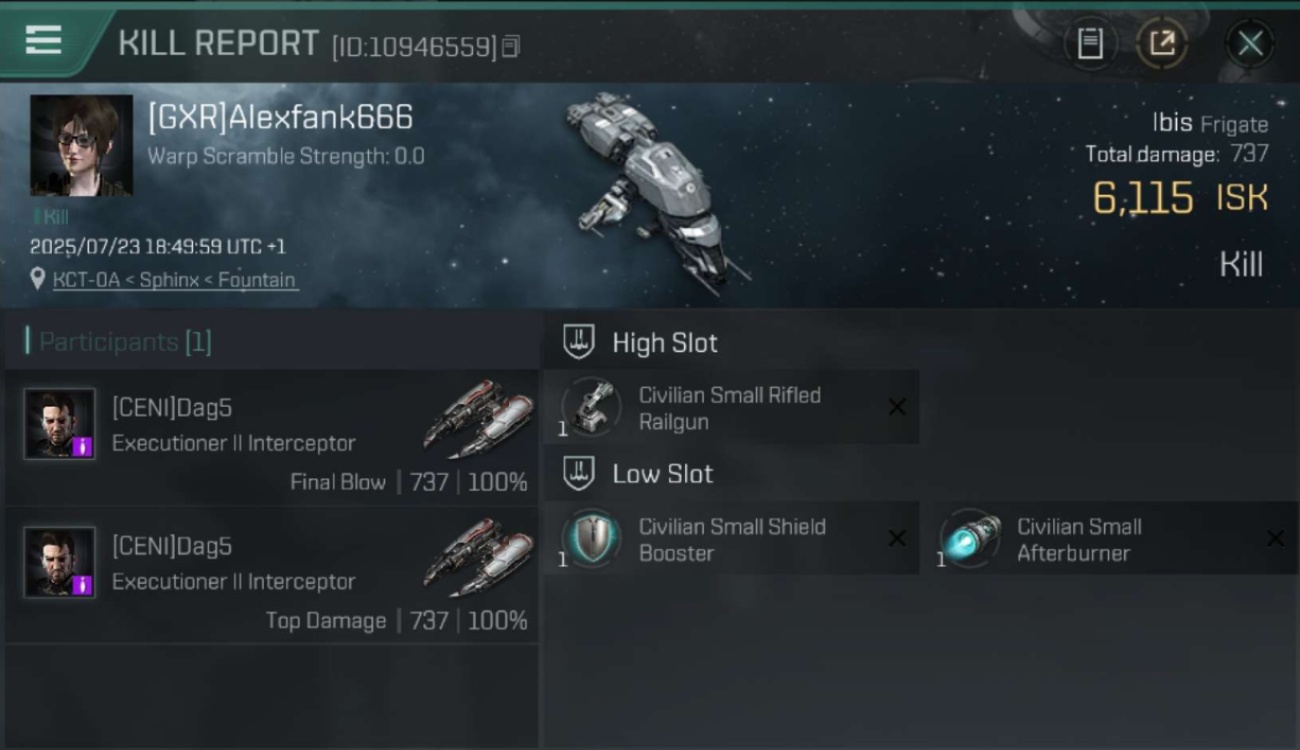Image resolution: width=1300 pixels, height=750 pixels.
Task: Close the kill report window
Action: [1249, 43]
